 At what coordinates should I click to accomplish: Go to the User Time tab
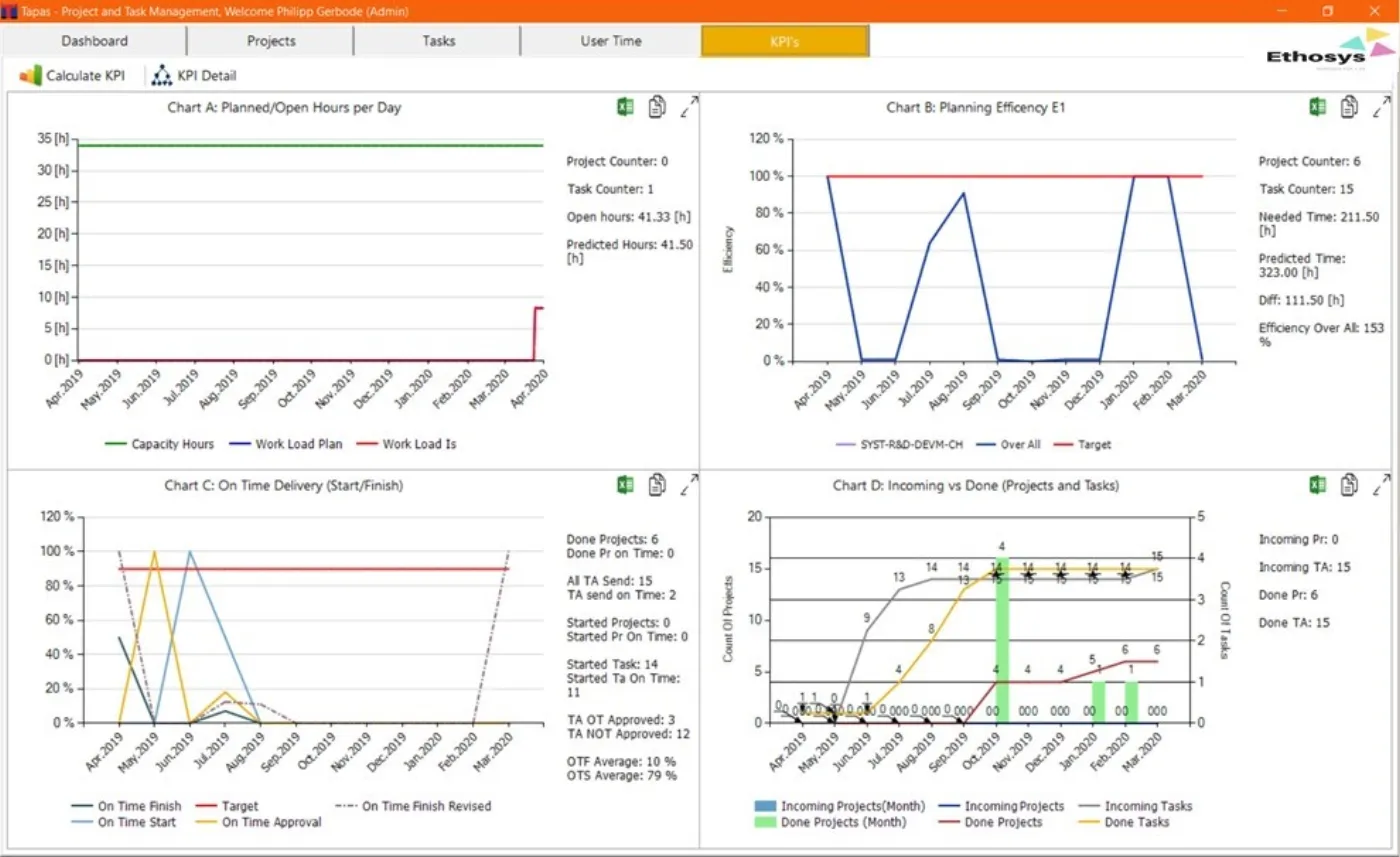[611, 41]
